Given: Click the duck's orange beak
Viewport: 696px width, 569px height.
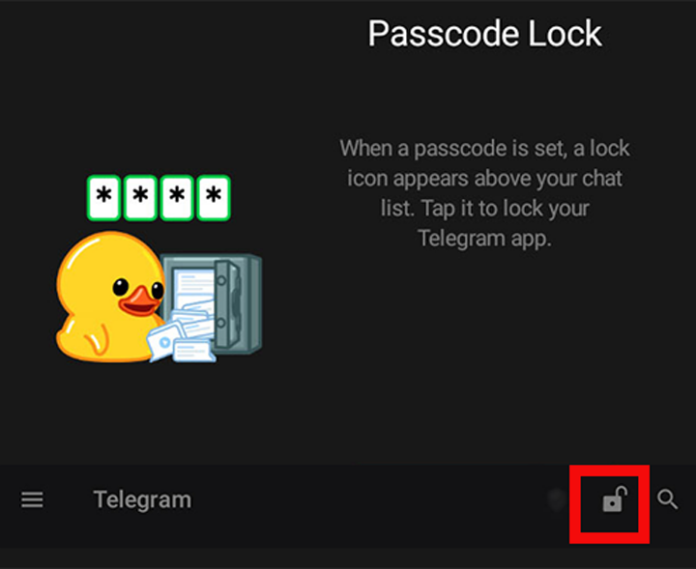Looking at the screenshot, I should pyautogui.click(x=140, y=302).
